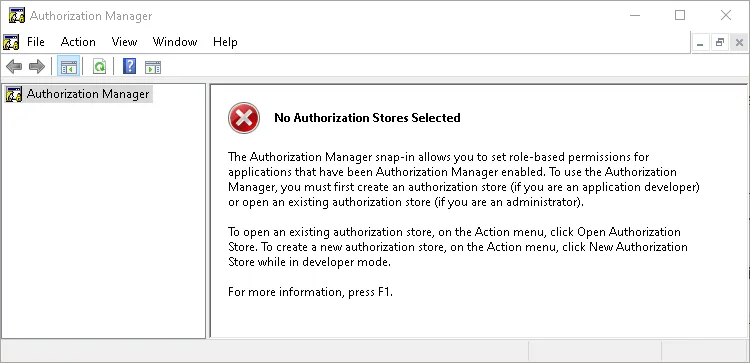
Task: Open the View menu
Action: point(124,42)
